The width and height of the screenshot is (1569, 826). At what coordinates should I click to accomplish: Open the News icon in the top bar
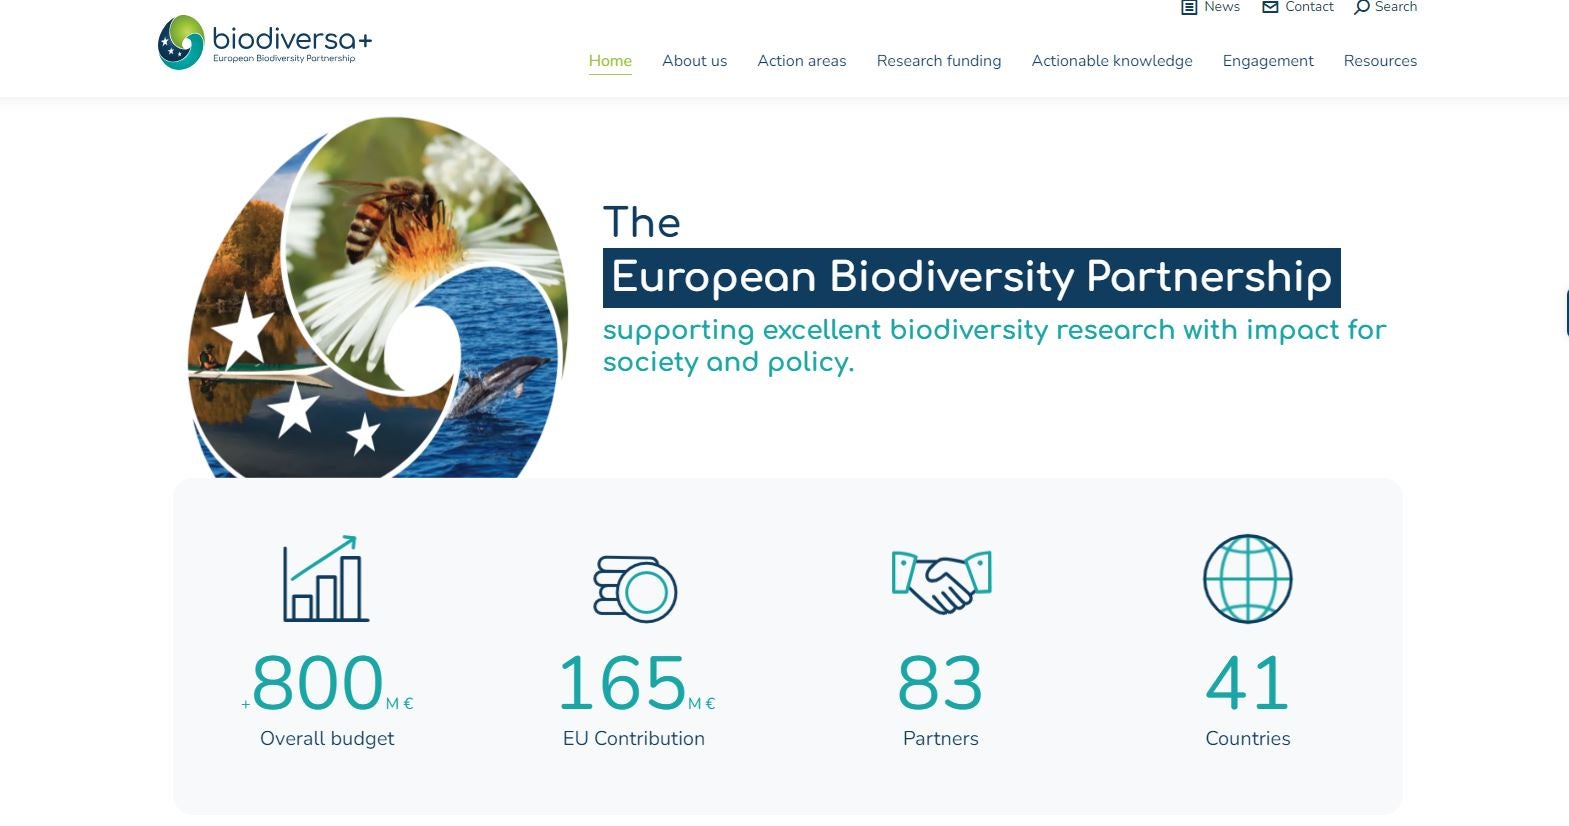pyautogui.click(x=1189, y=8)
